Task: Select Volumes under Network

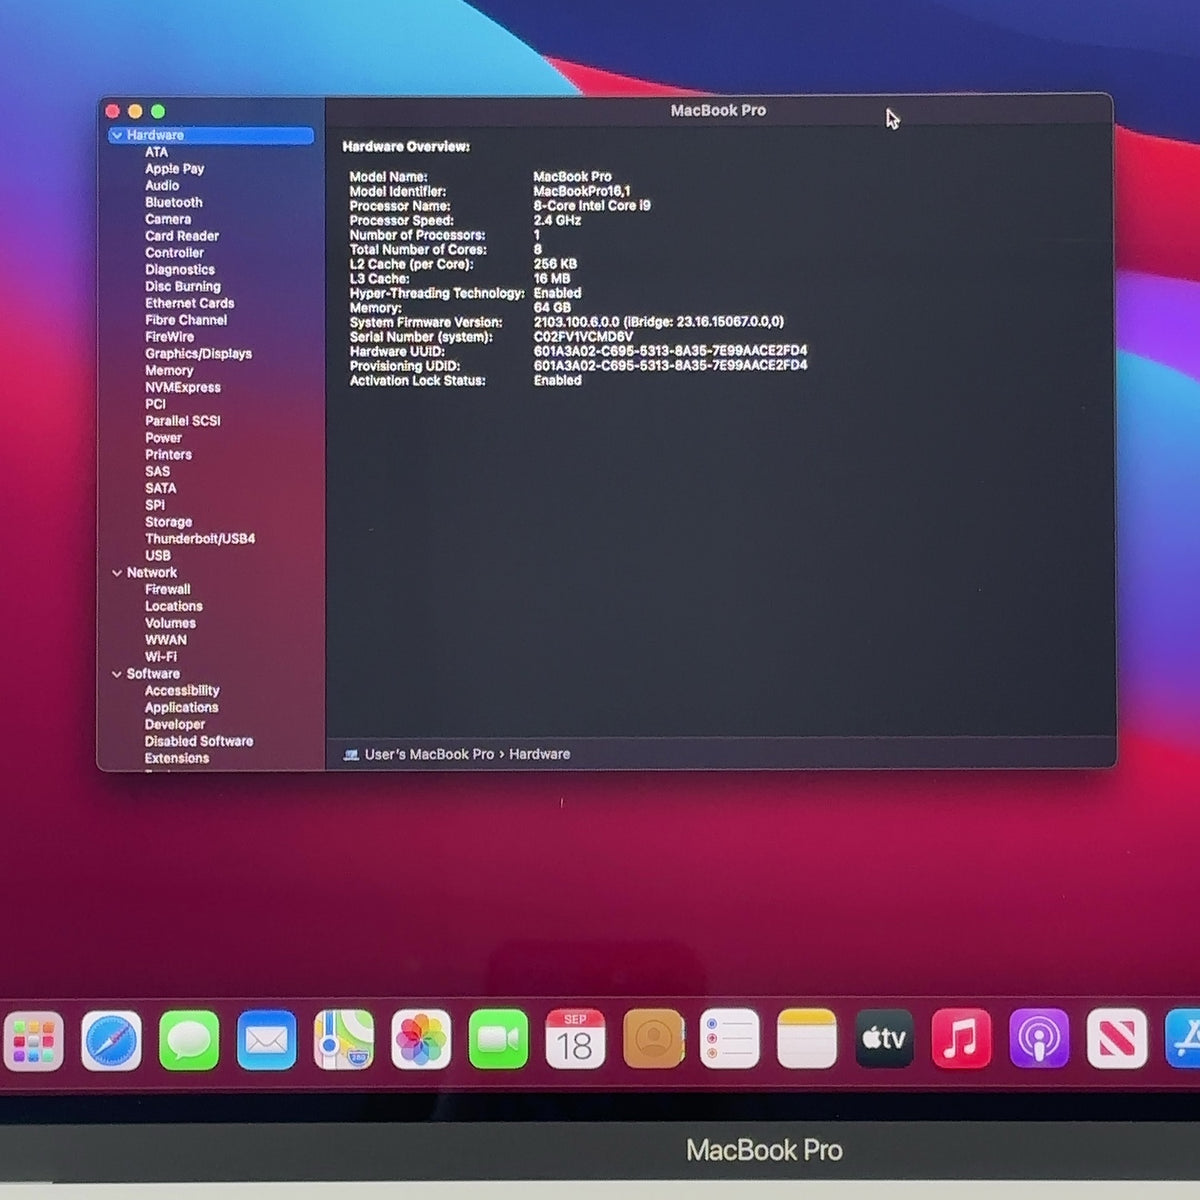Action: [x=170, y=623]
